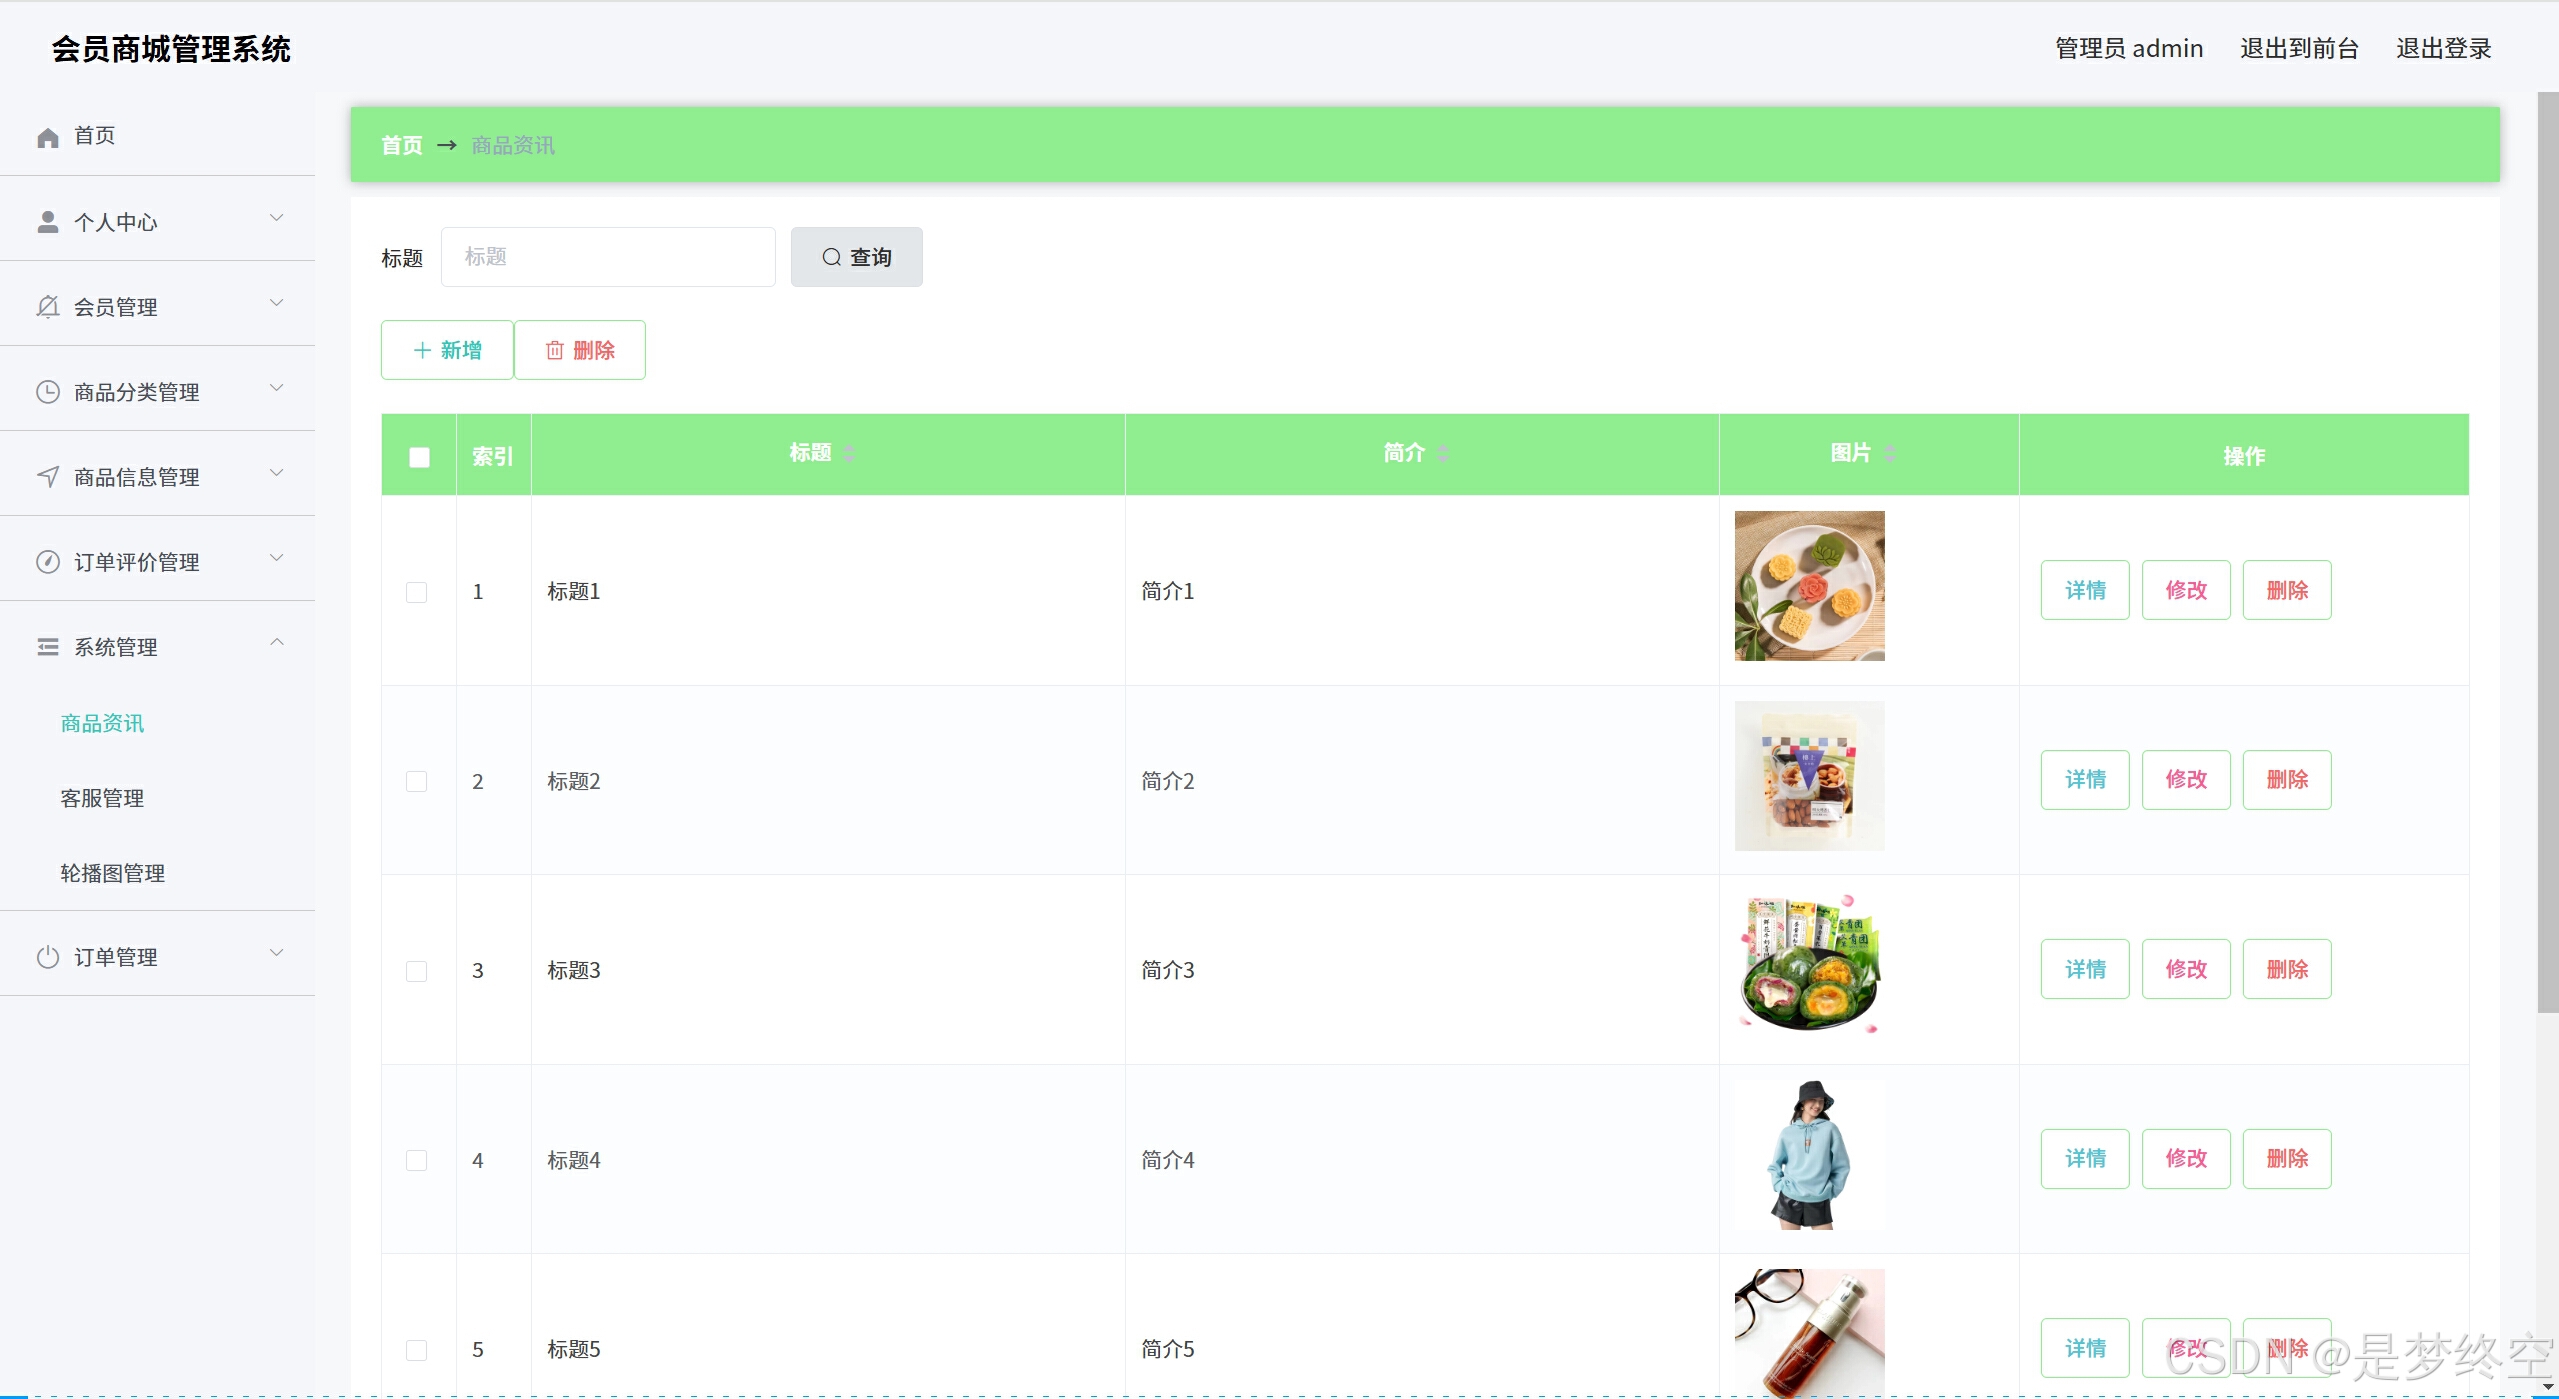Click the compass icon beside 订单评价管理

(47, 562)
